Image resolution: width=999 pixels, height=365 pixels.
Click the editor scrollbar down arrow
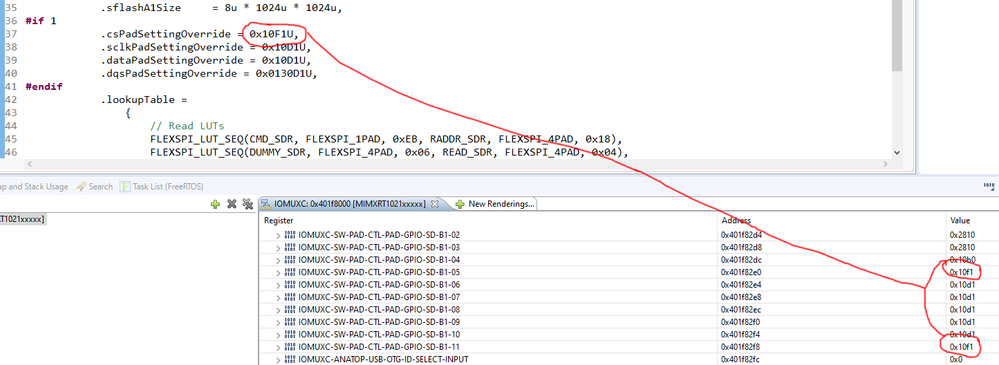[896, 152]
